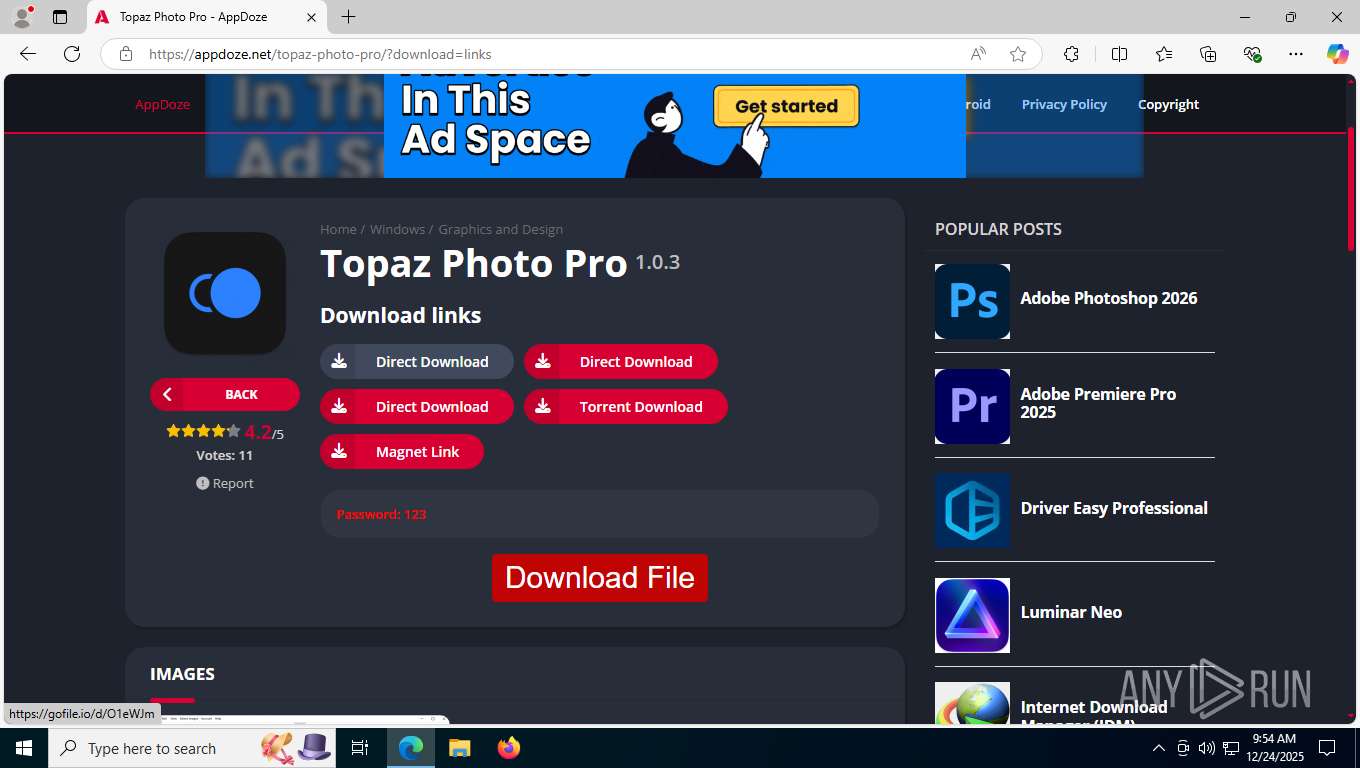Open a new tab with plus

tap(348, 17)
